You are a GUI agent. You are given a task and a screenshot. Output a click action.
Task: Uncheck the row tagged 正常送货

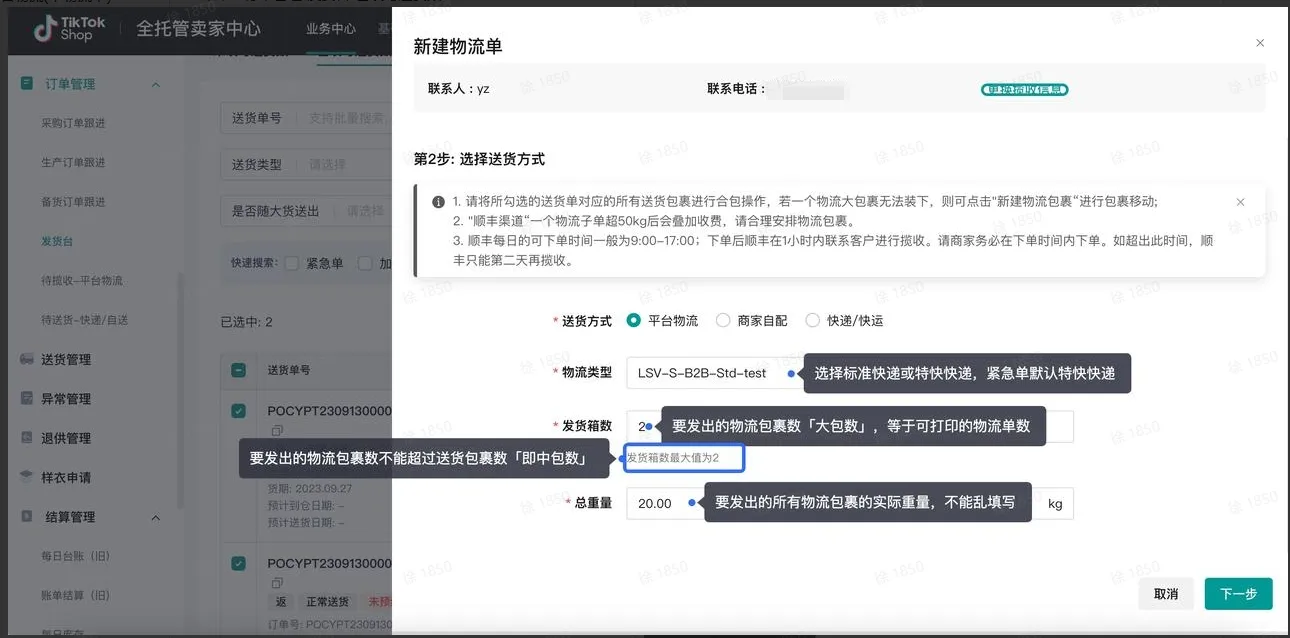(x=238, y=564)
